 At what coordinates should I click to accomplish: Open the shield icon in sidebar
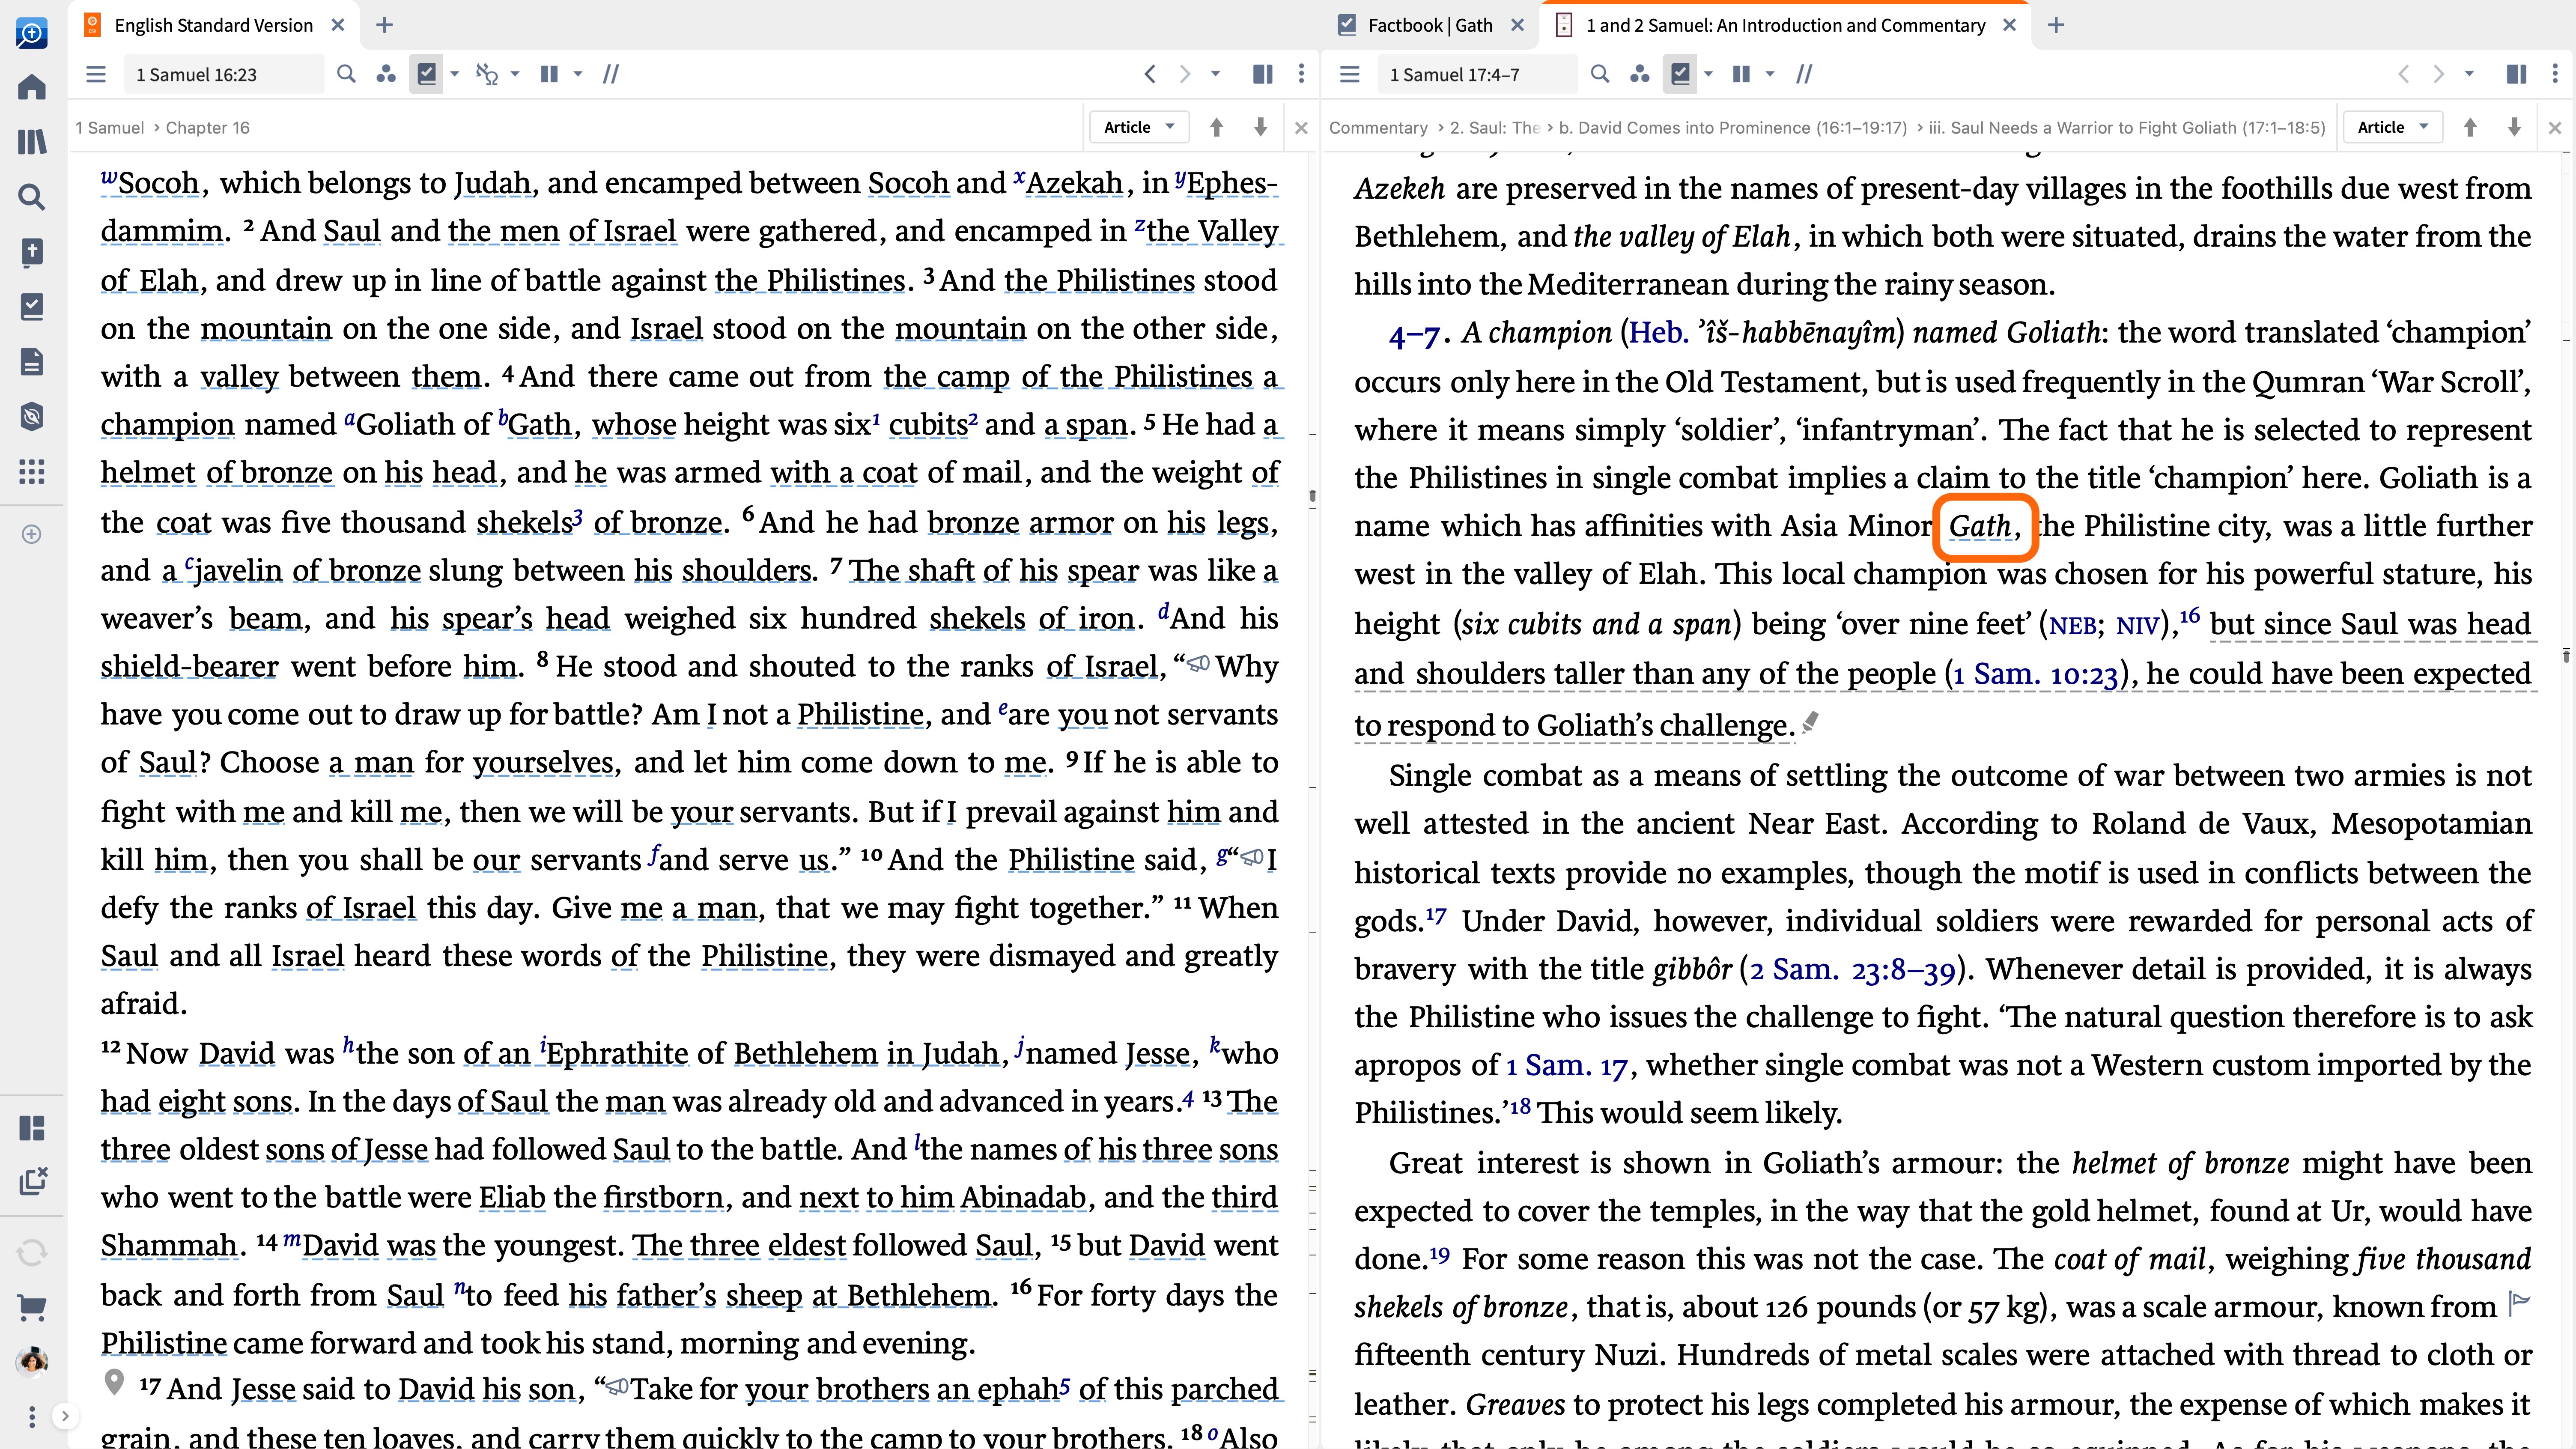pyautogui.click(x=32, y=416)
